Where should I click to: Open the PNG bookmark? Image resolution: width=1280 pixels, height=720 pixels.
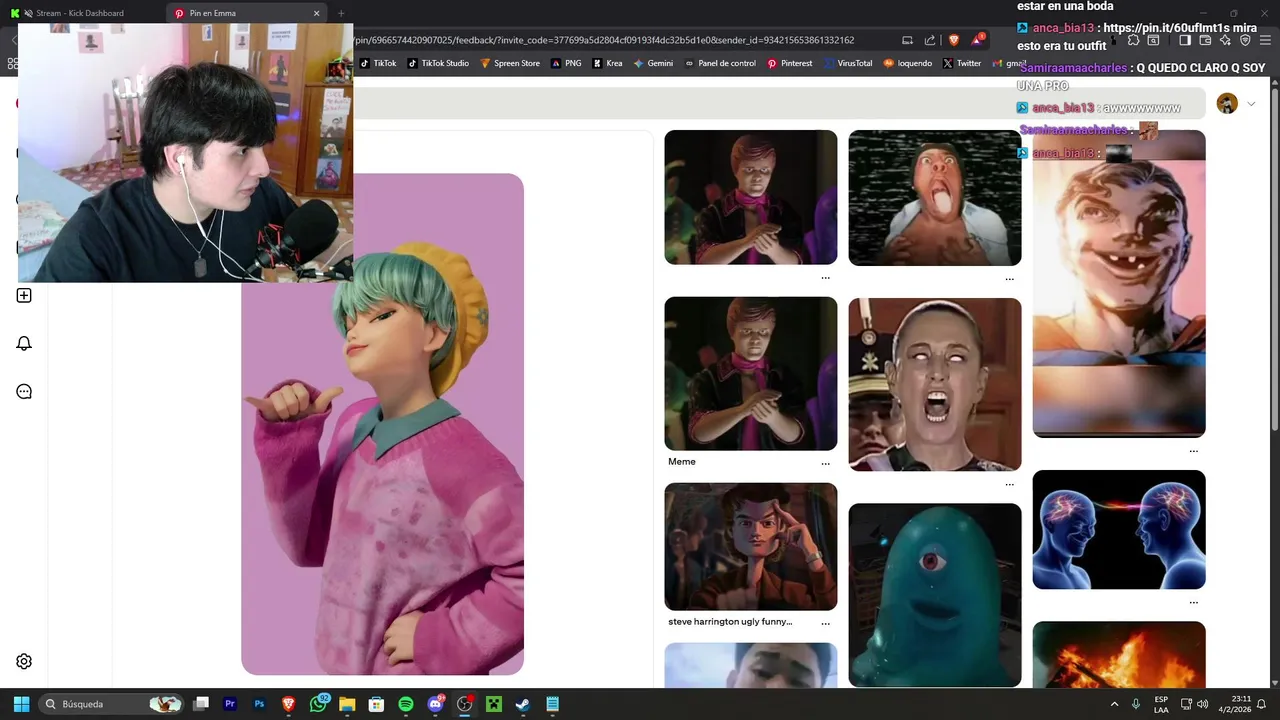566,63
